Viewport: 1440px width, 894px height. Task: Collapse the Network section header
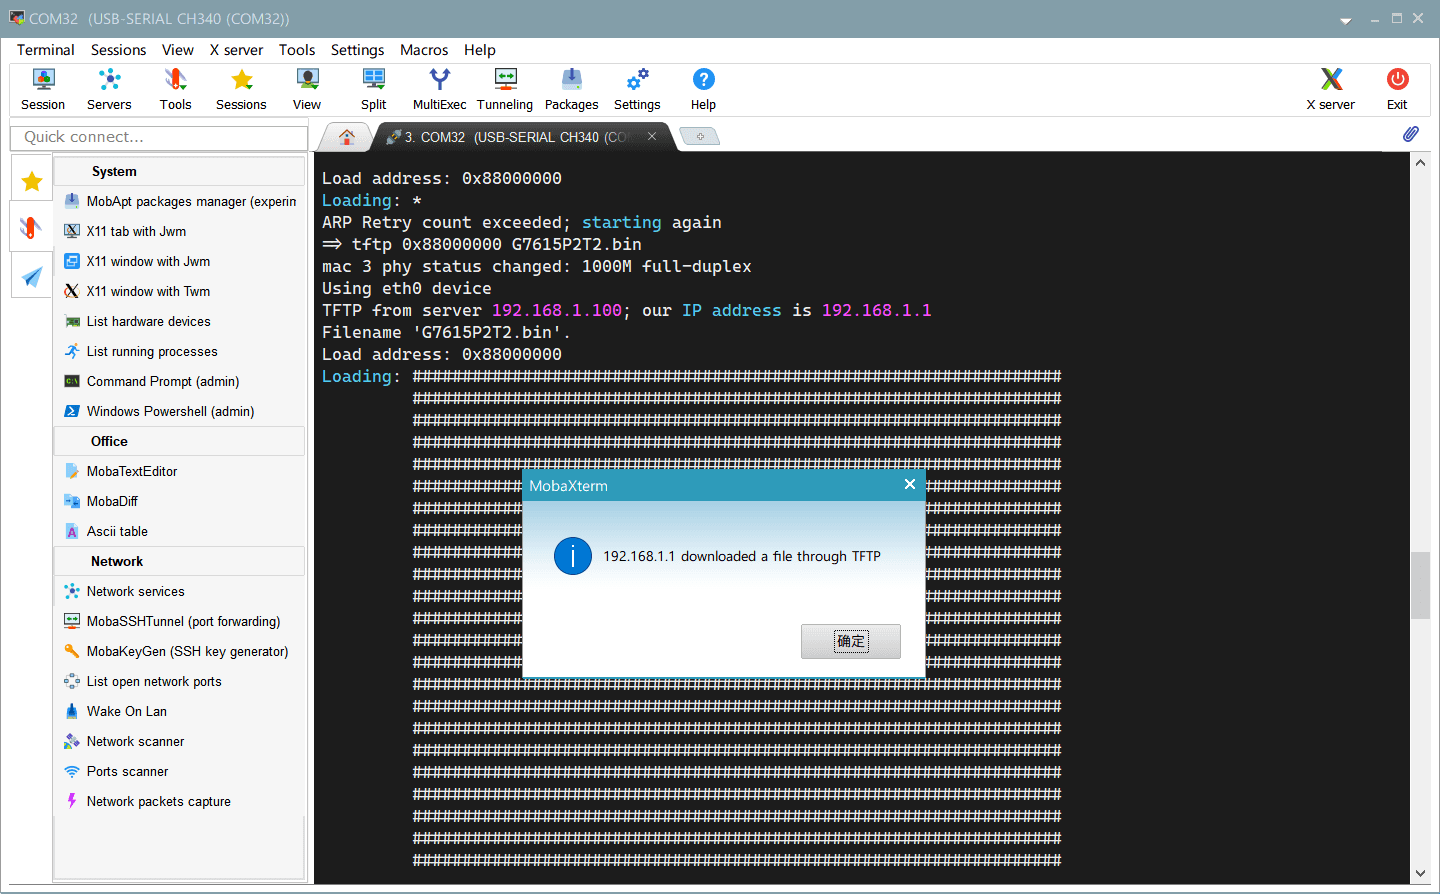click(x=180, y=561)
